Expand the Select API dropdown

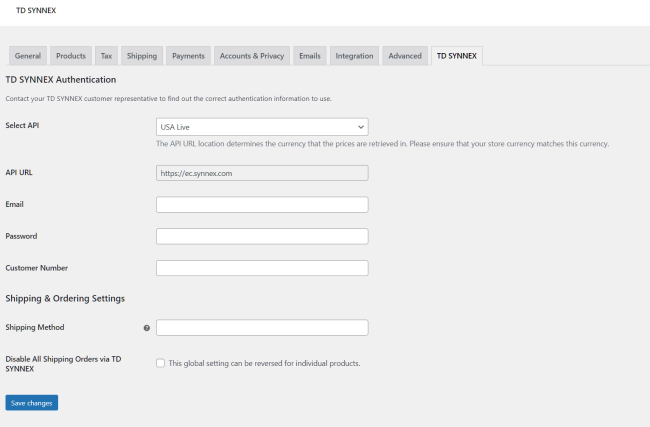click(x=262, y=127)
